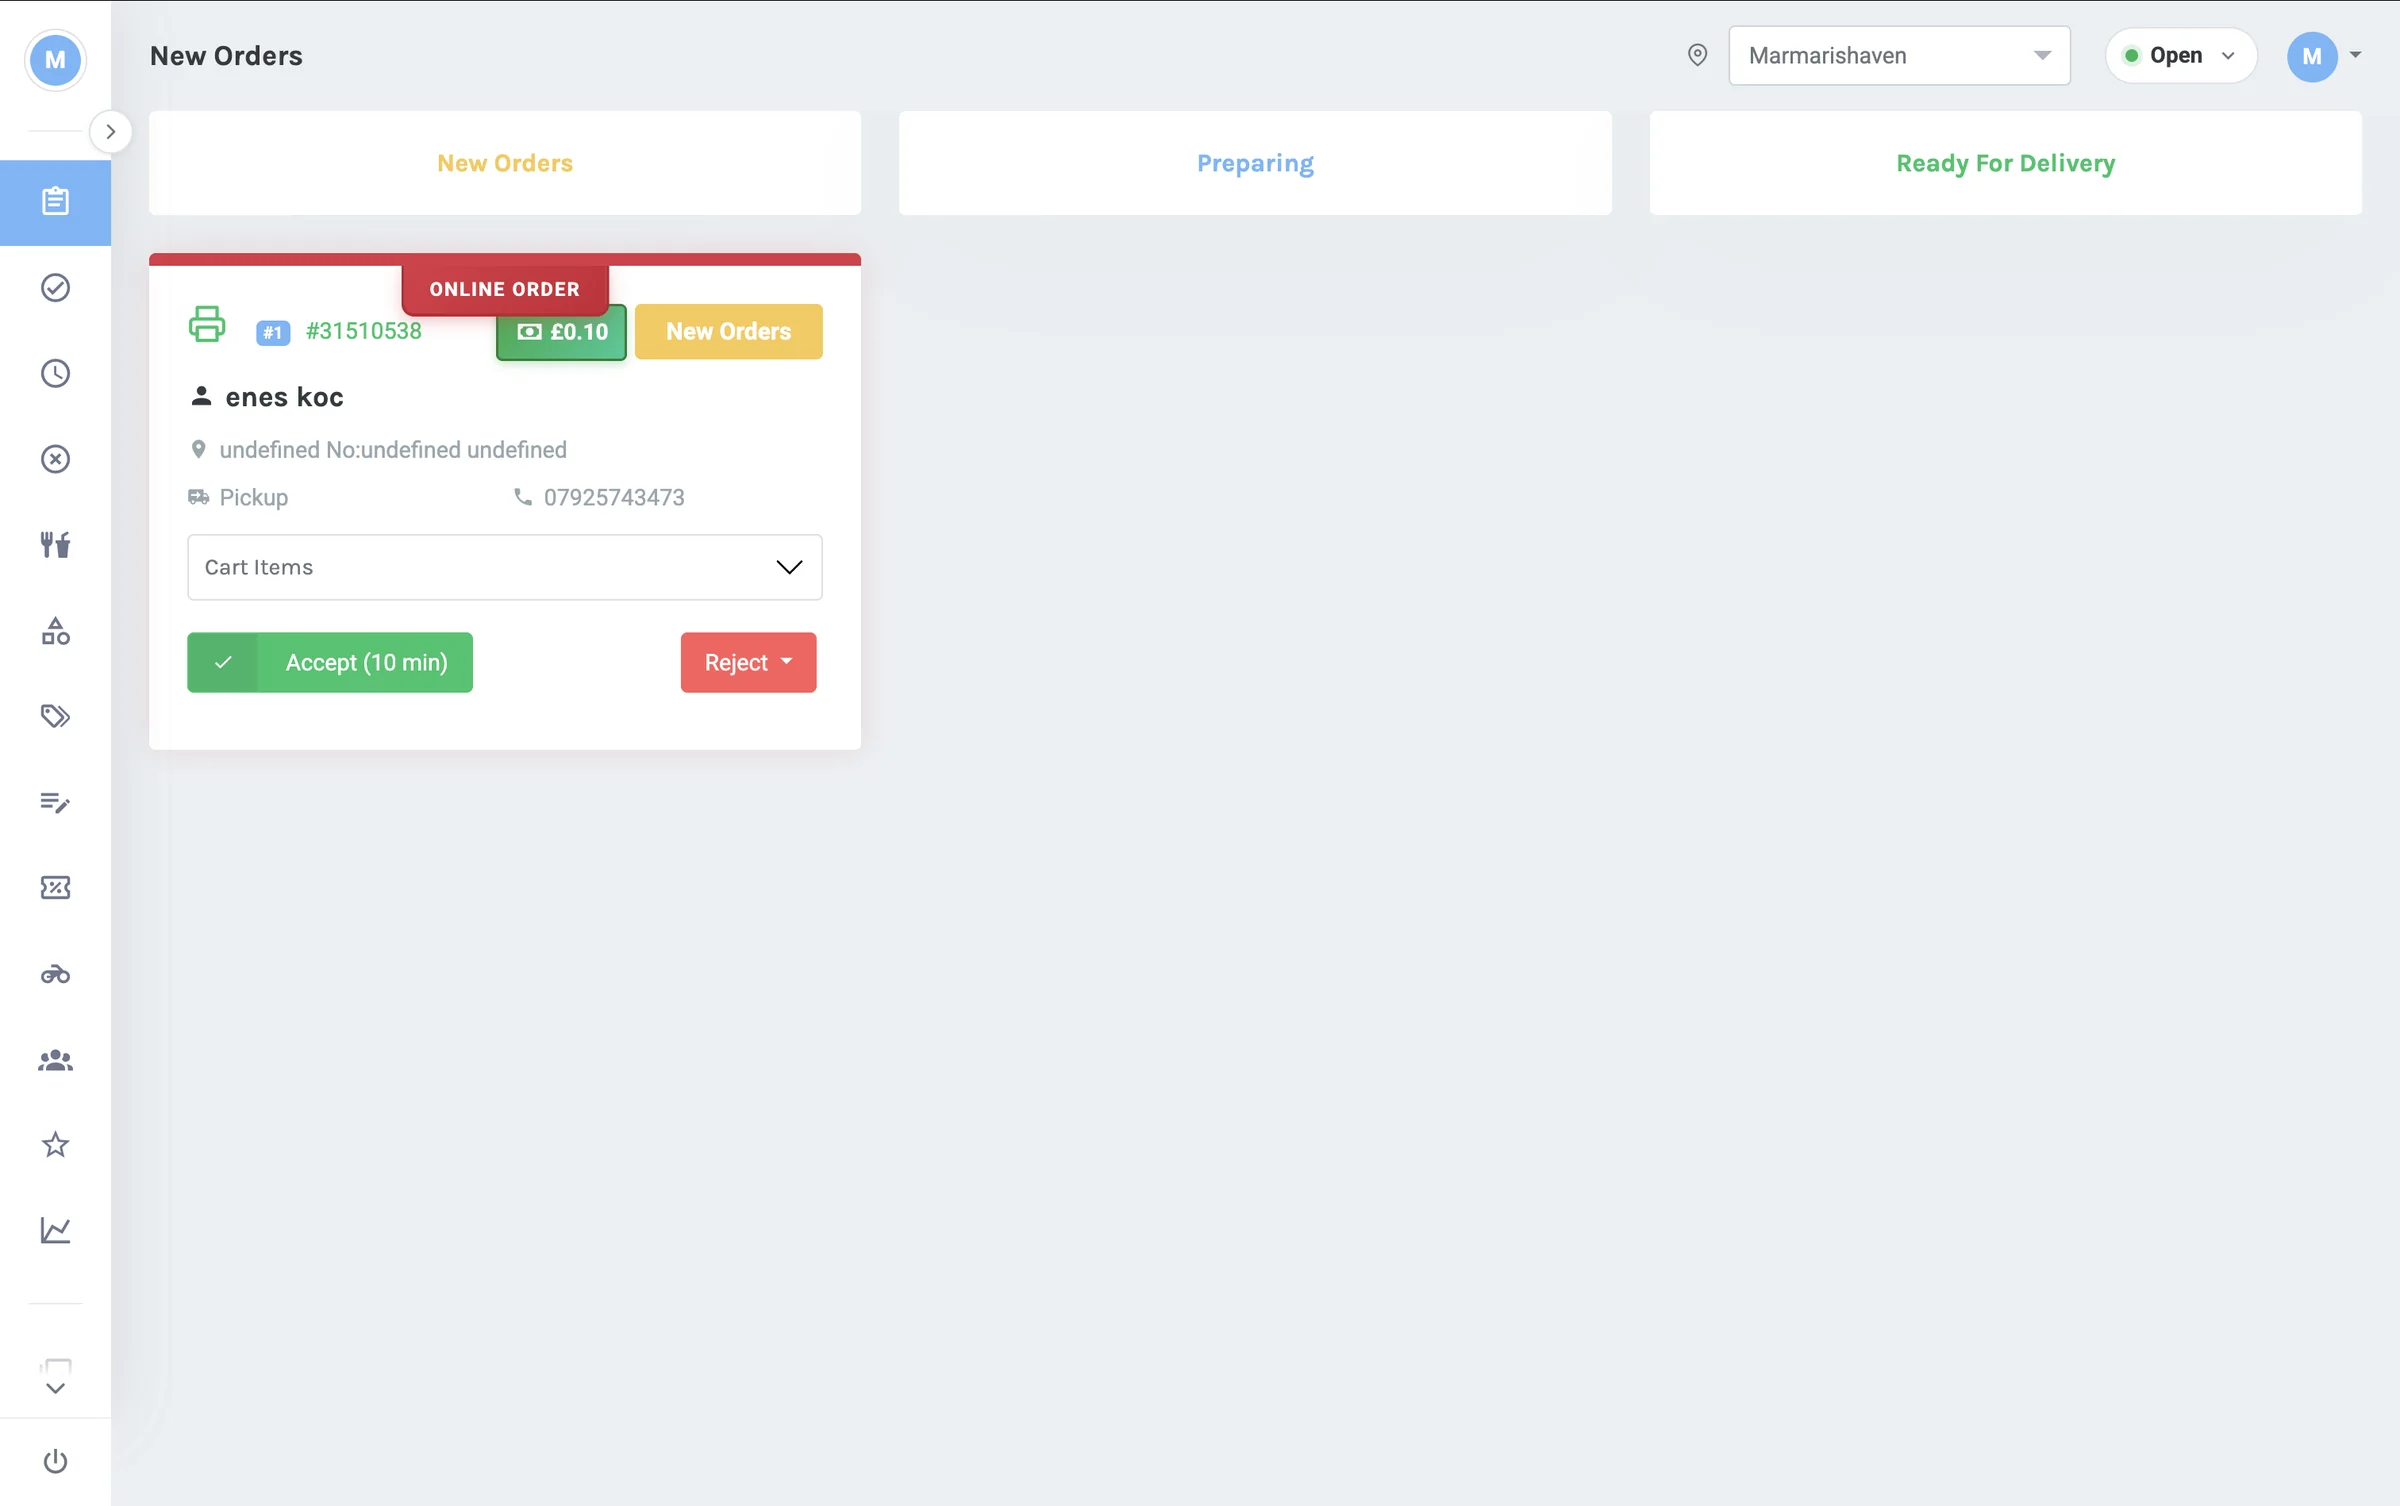Screen dimensions: 2400x1506
Task: Open cancelled orders X circle icon
Action: point(55,459)
